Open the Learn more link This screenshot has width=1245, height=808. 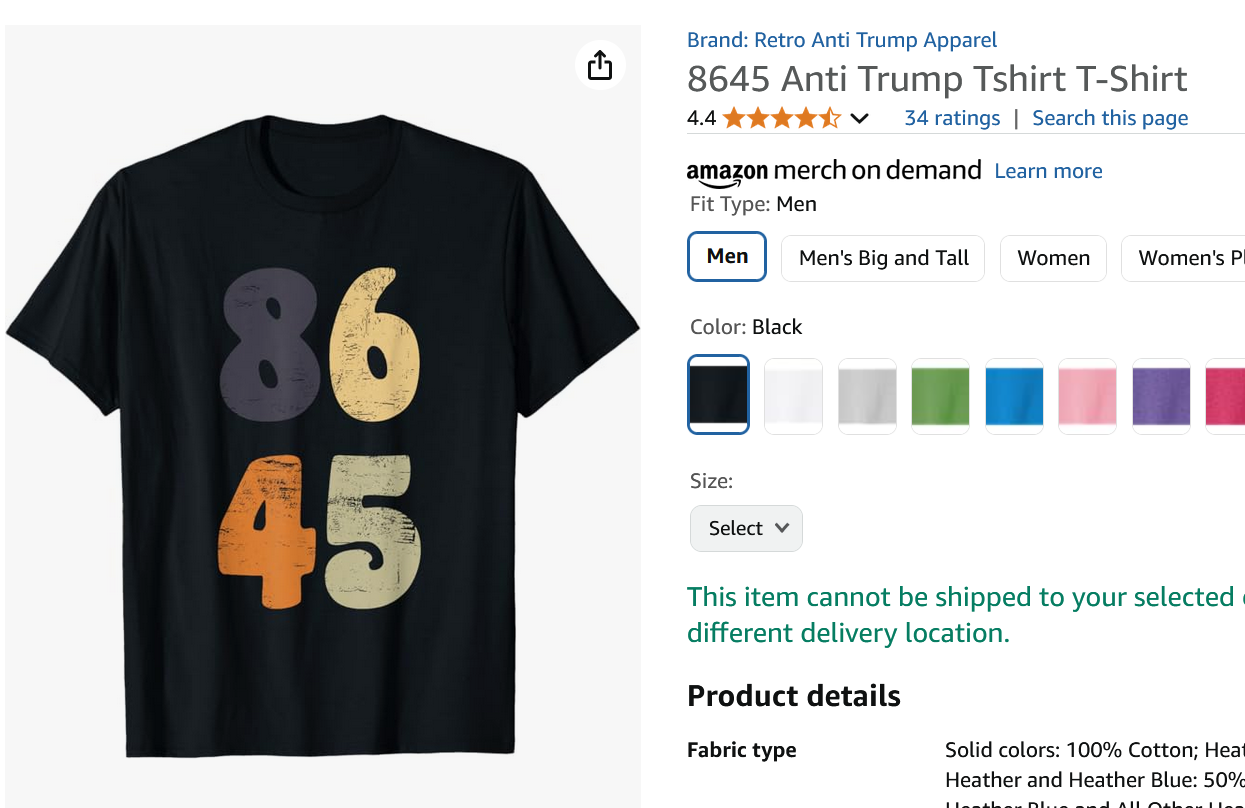click(x=1048, y=171)
